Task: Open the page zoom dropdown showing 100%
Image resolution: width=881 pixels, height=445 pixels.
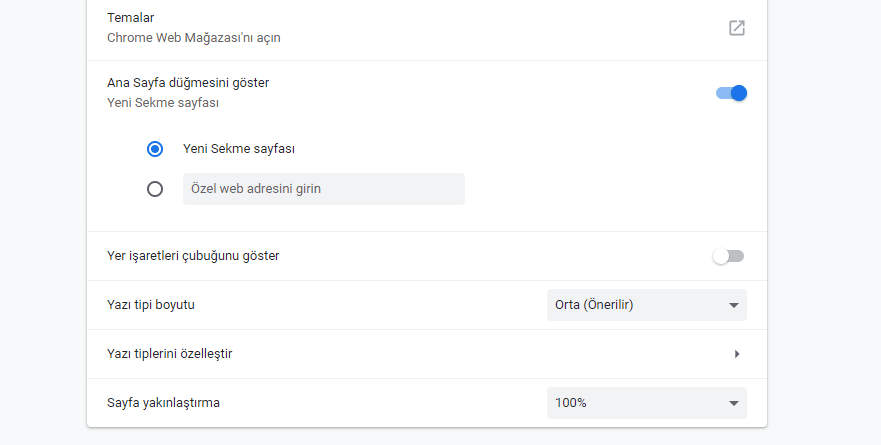Action: pyautogui.click(x=645, y=403)
